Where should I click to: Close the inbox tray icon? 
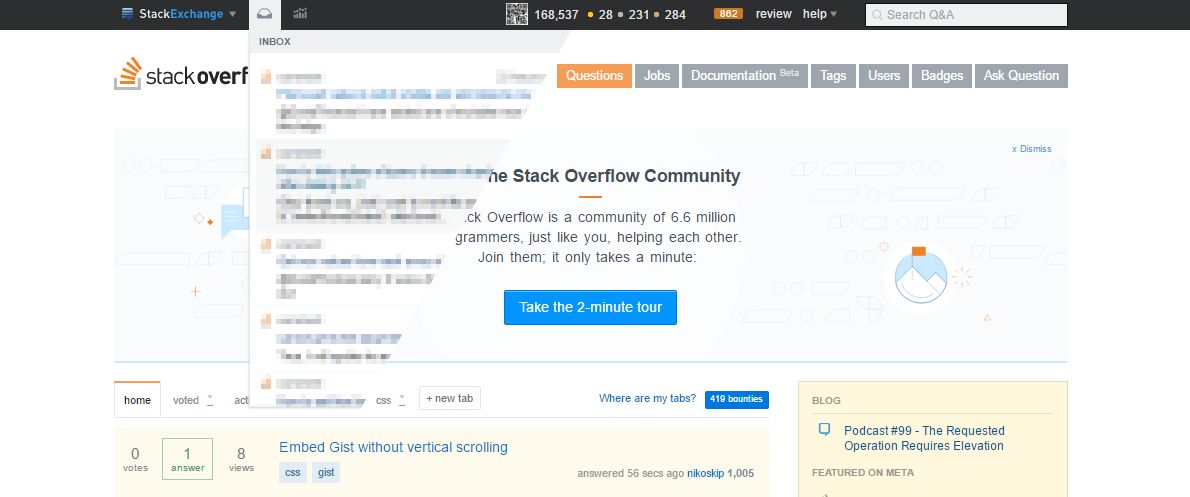click(264, 14)
